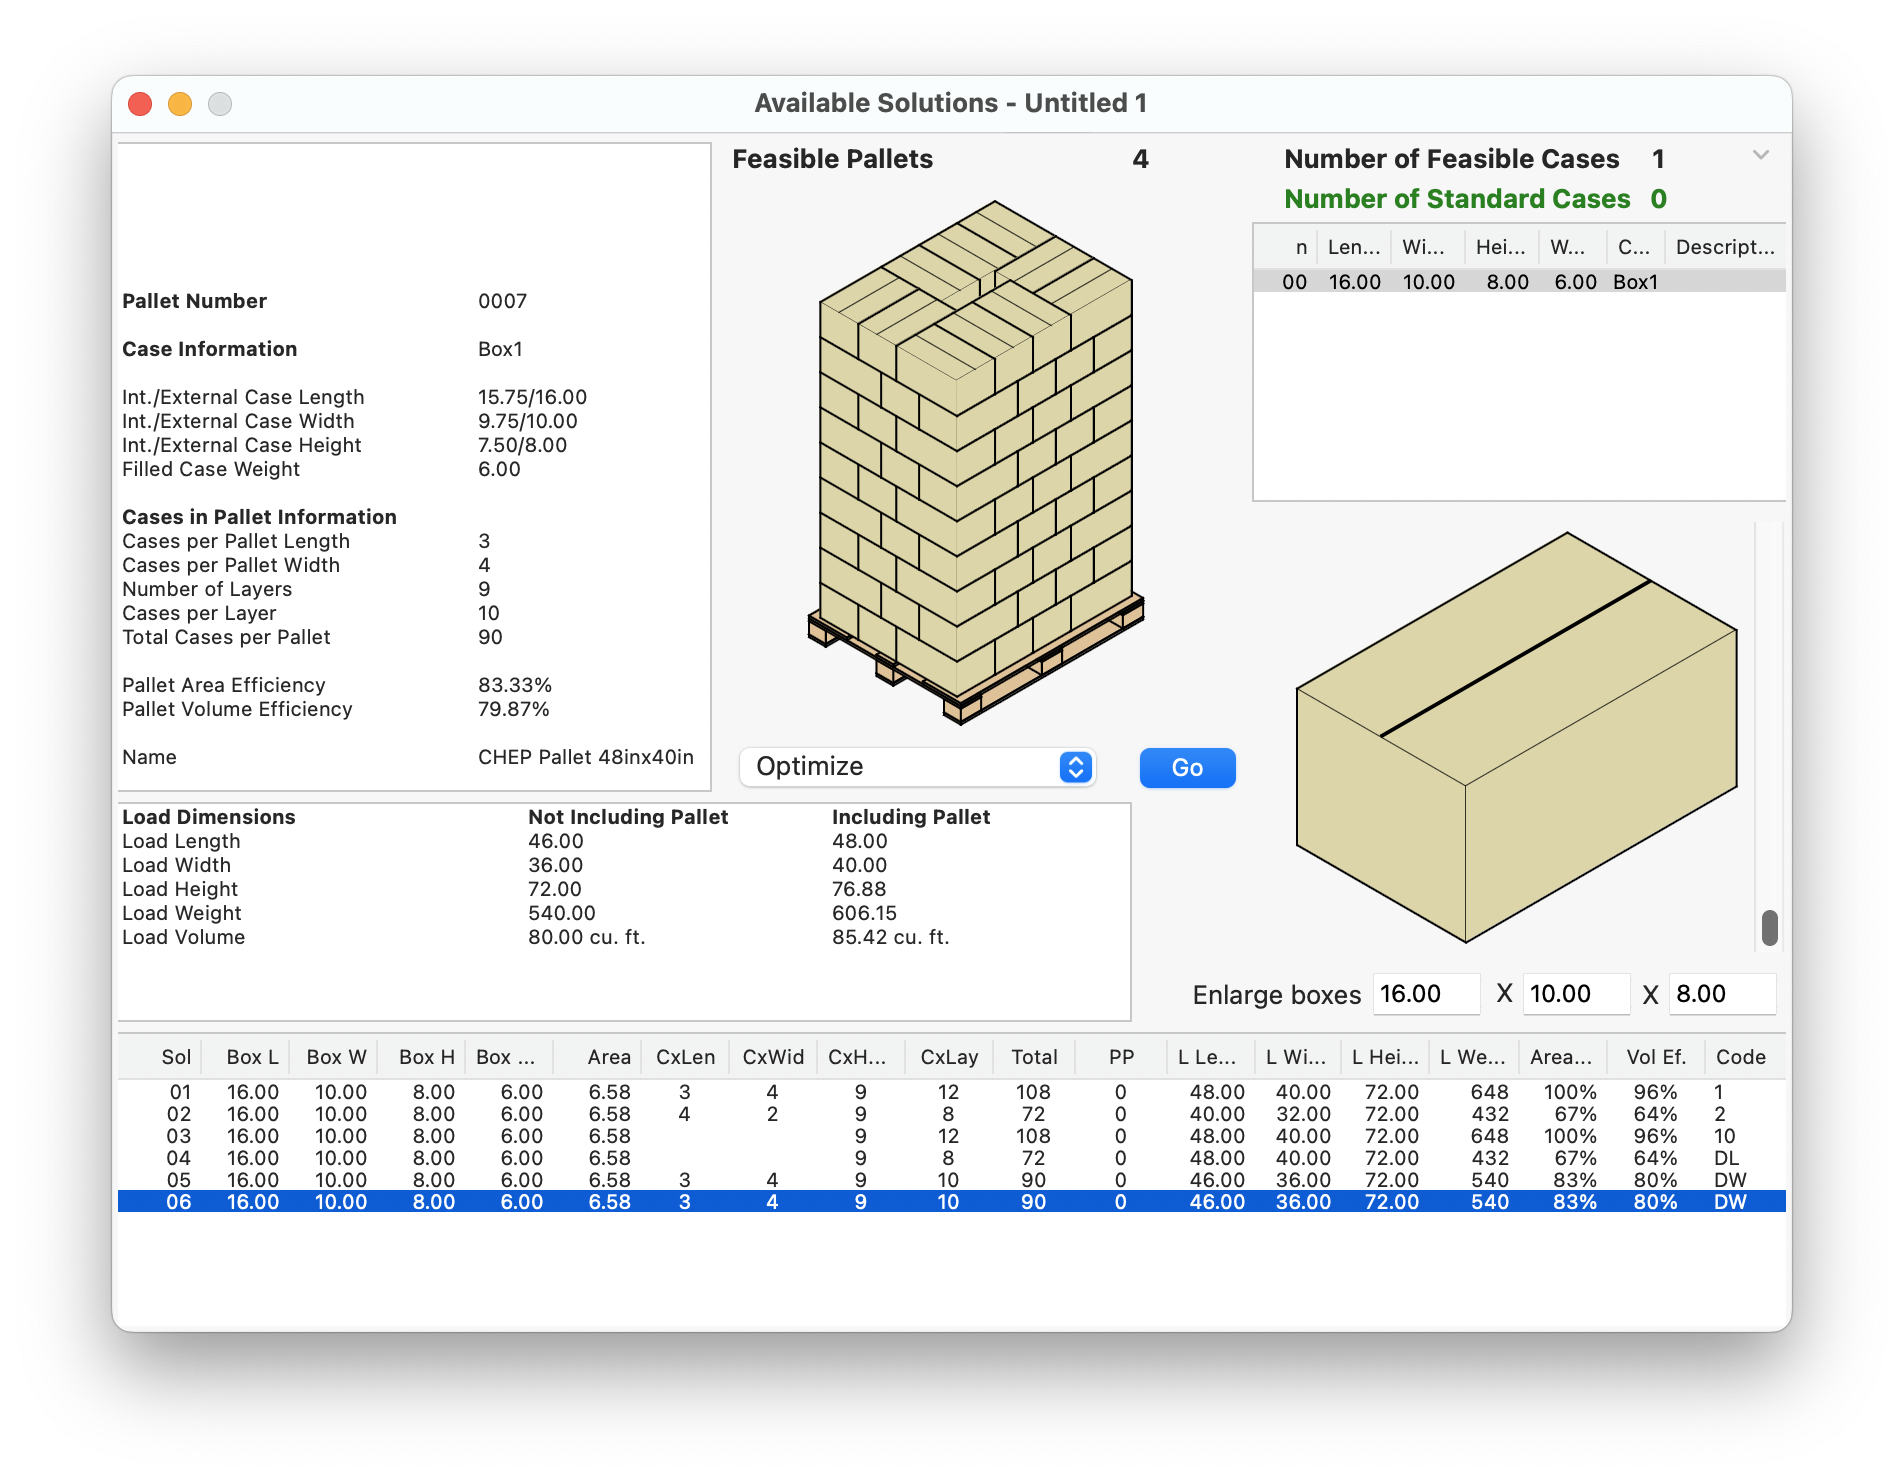Click the Enlarge boxes height field 8.00
The image size is (1904, 1480).
(x=1722, y=994)
